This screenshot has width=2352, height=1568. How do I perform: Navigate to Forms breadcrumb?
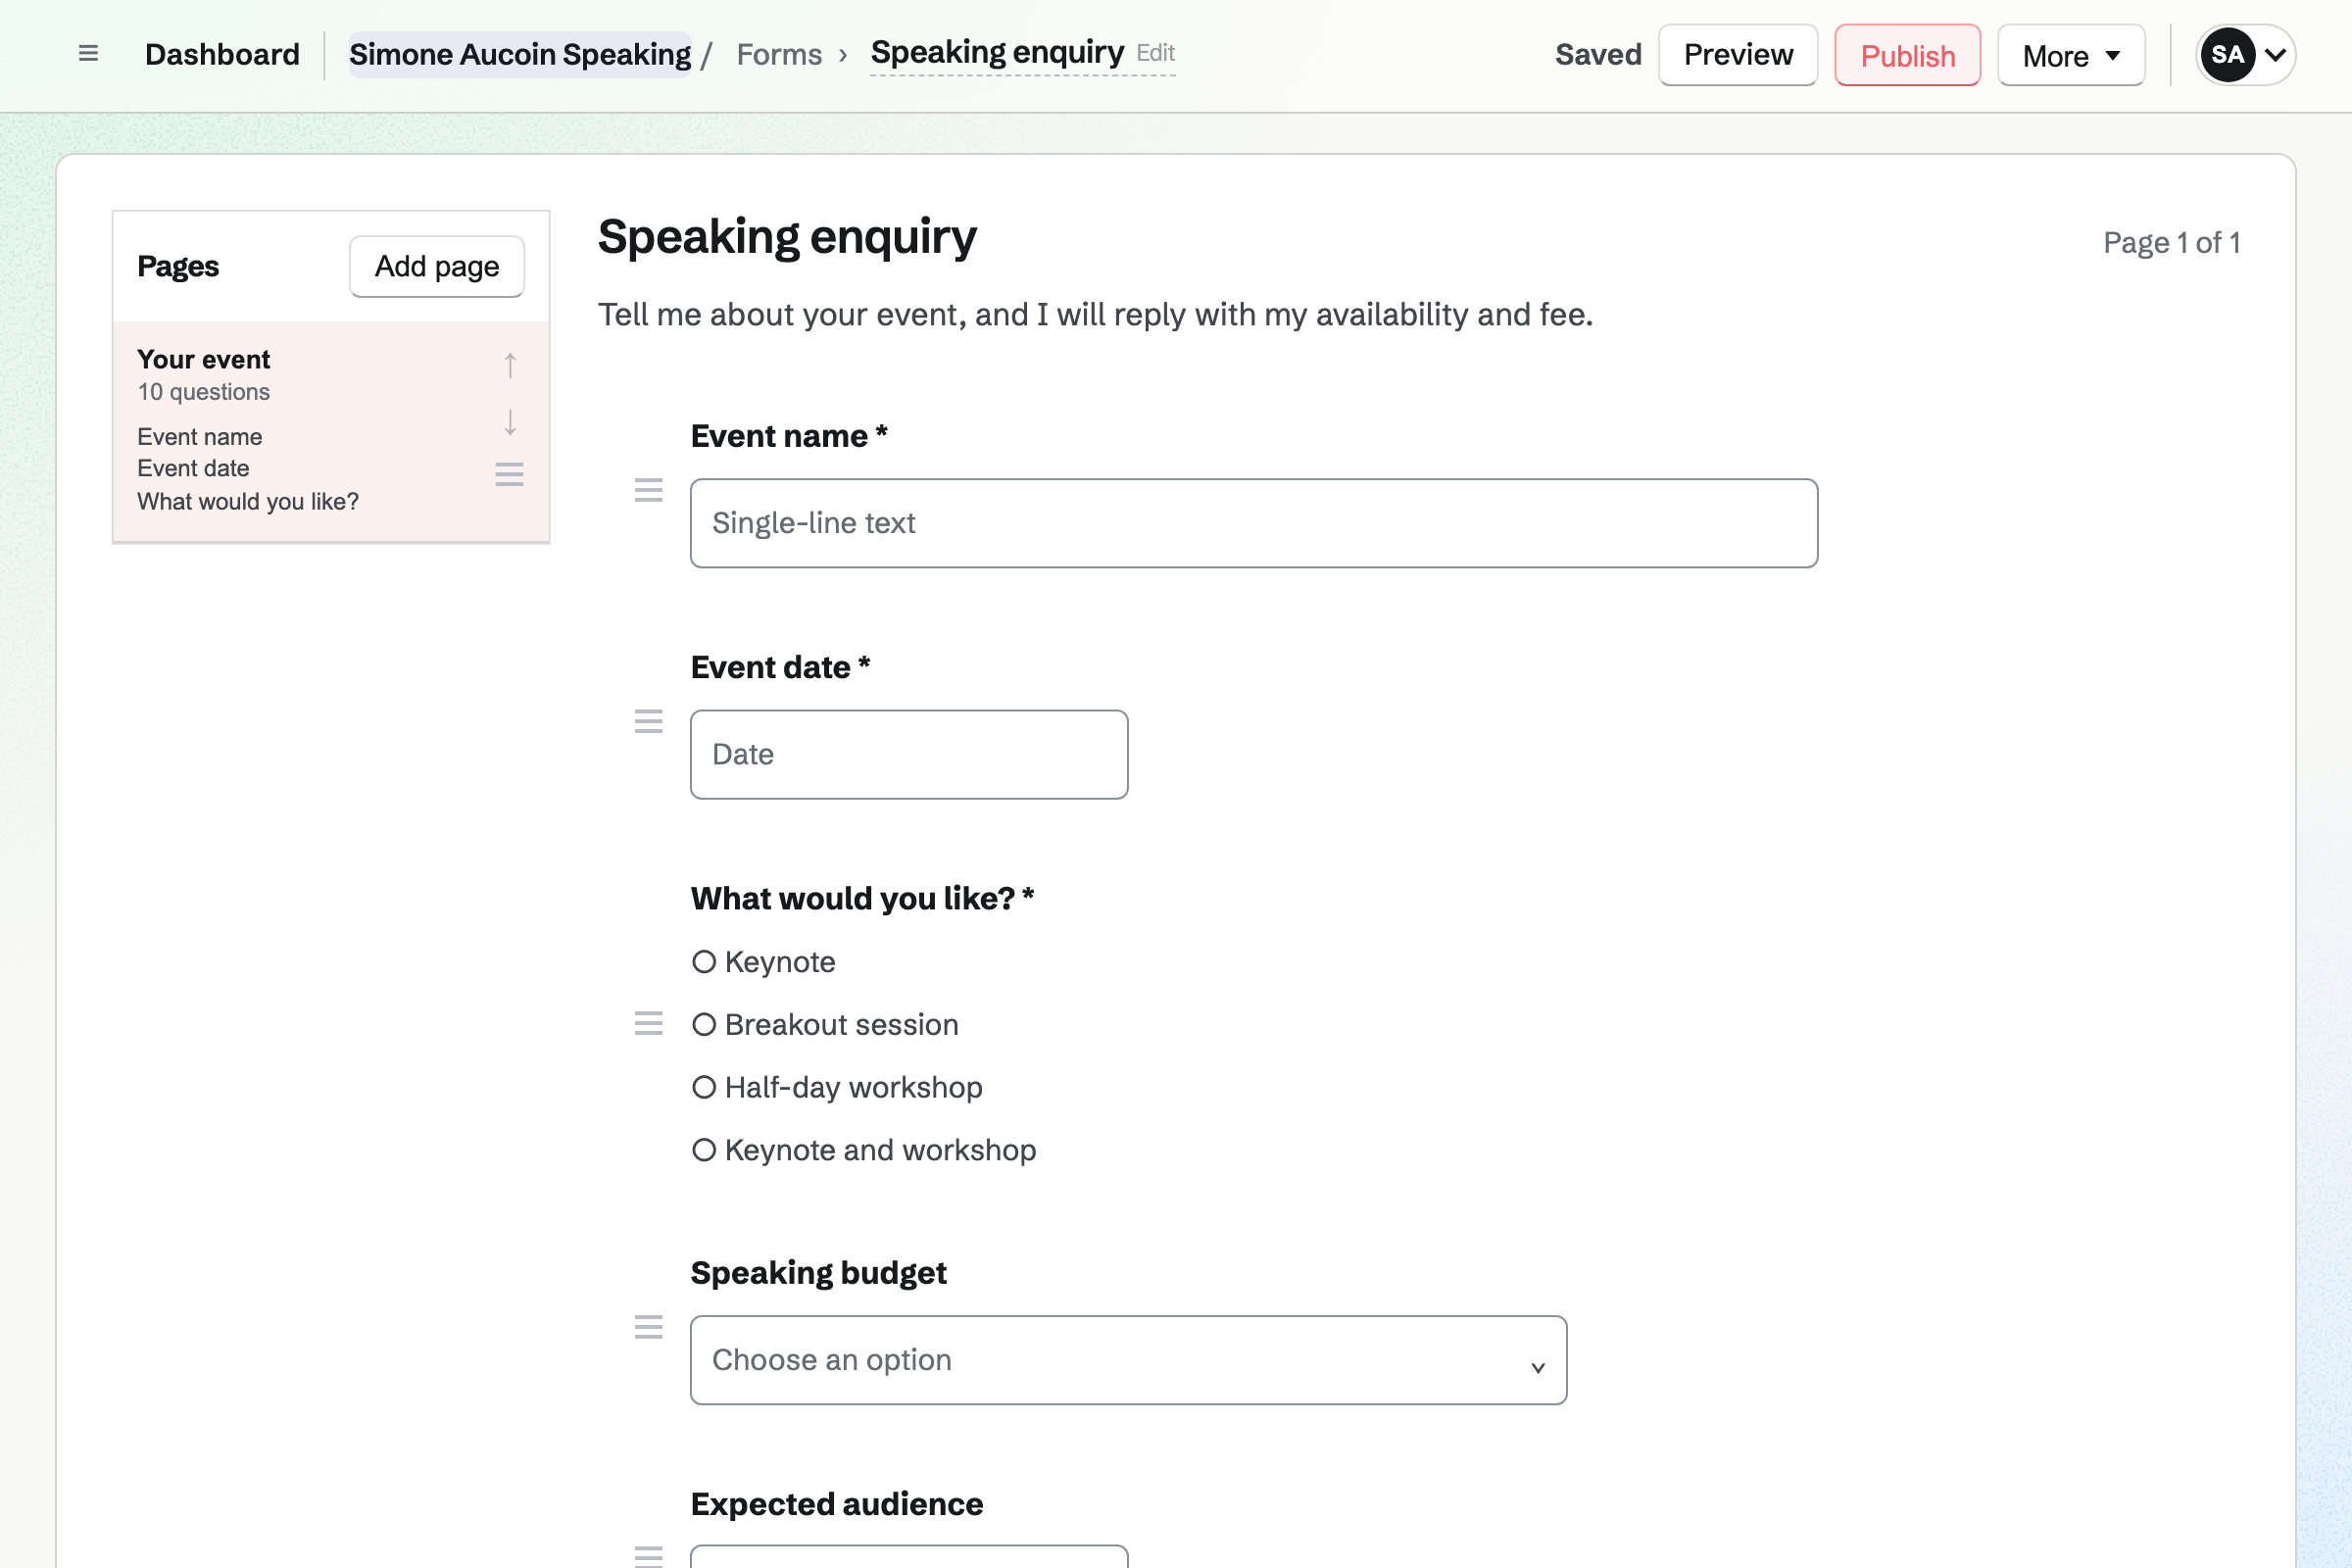pos(779,54)
